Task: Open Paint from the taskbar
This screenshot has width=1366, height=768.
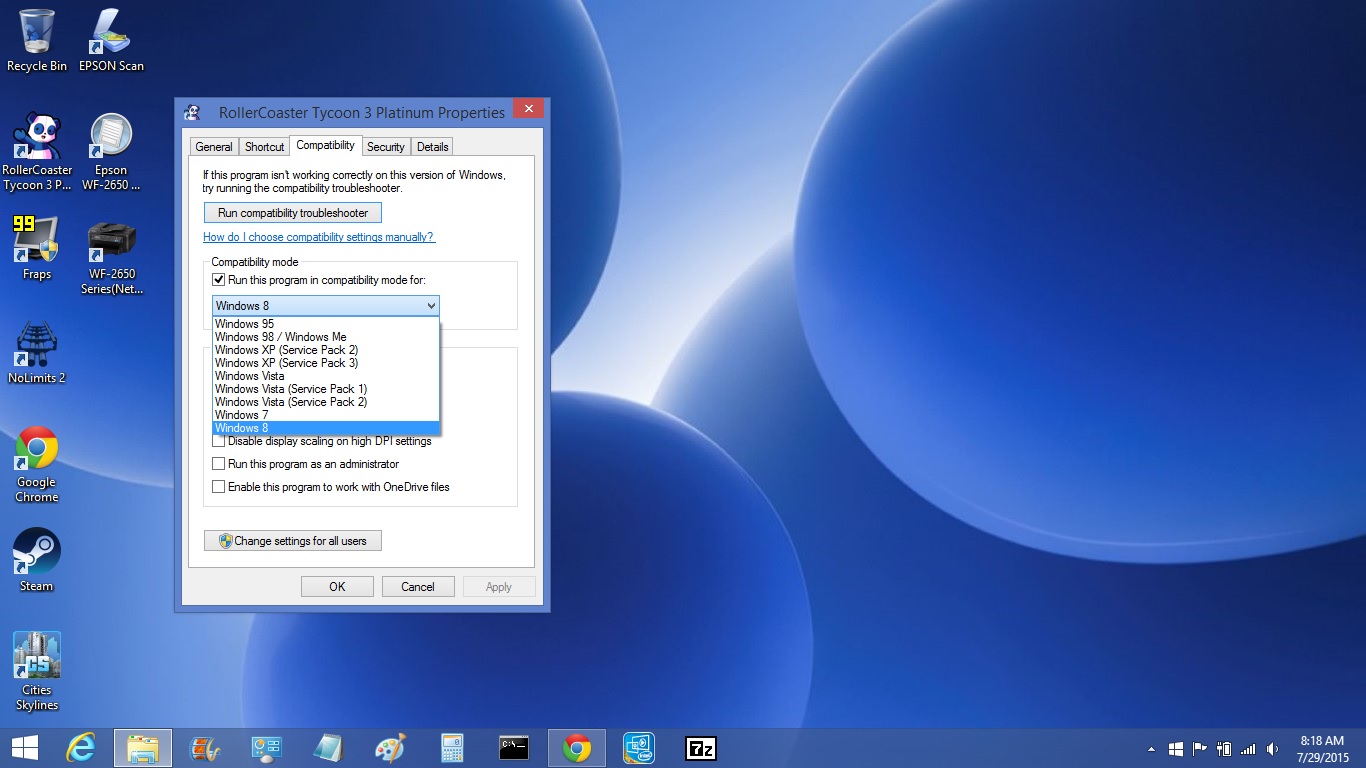Action: coord(390,748)
